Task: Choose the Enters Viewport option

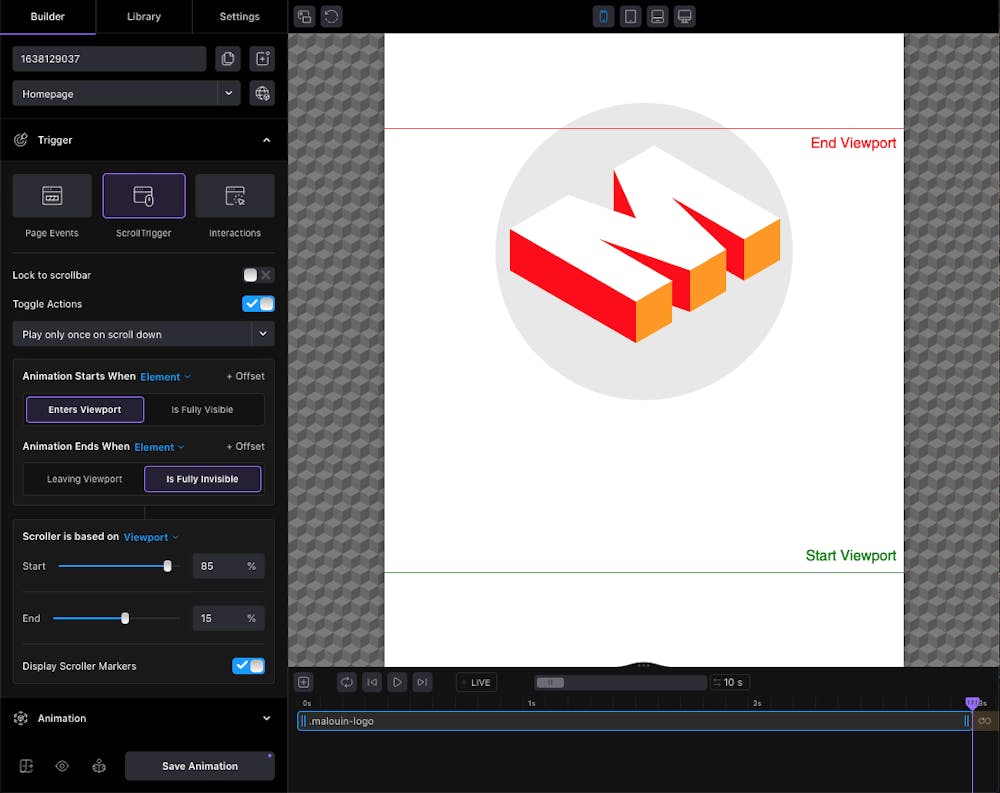Action: tap(85, 410)
